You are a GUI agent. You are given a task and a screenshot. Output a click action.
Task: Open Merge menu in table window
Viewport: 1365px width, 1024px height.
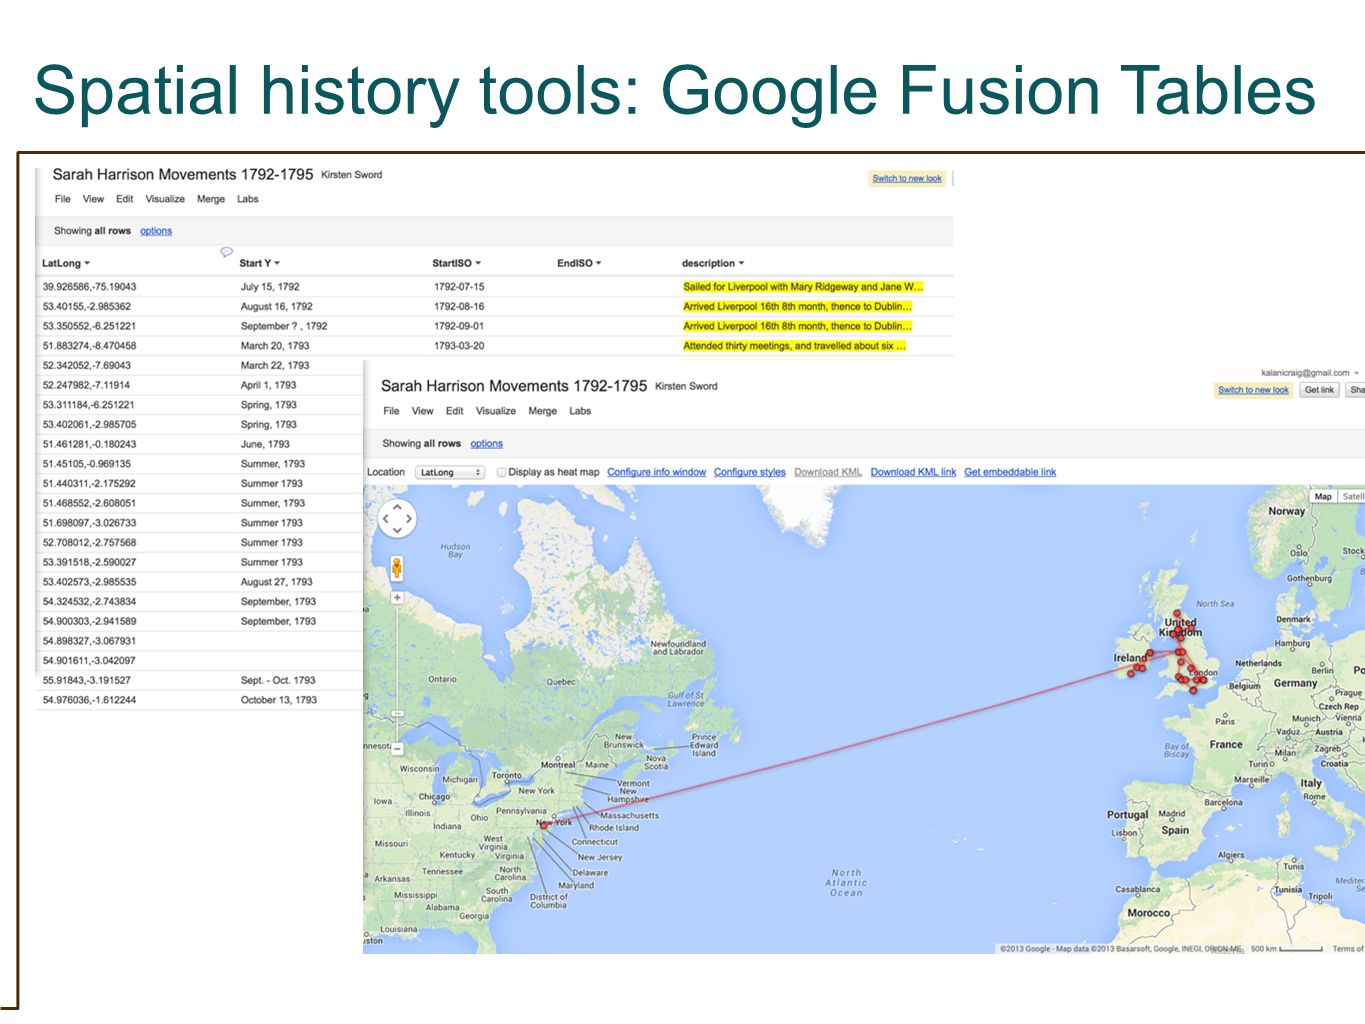tap(211, 199)
